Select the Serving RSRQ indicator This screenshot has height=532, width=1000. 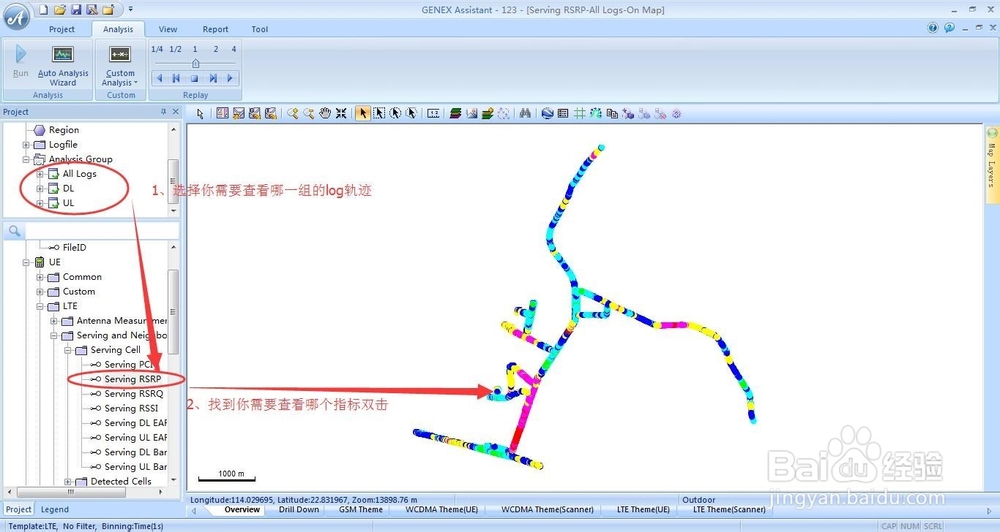click(x=134, y=394)
